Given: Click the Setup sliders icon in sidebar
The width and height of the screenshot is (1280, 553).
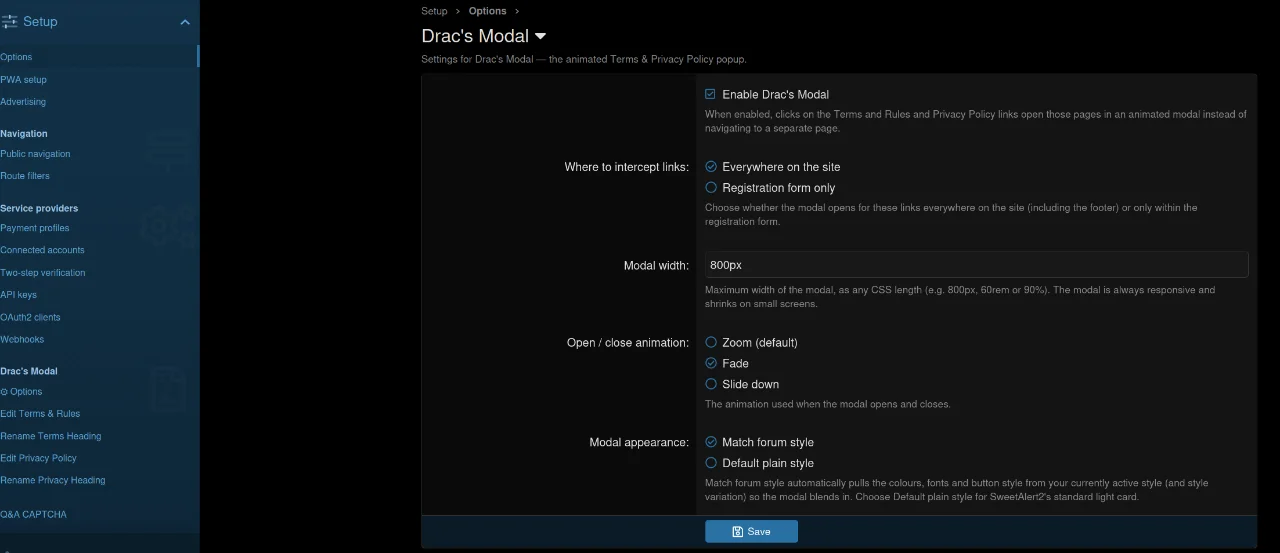Looking at the screenshot, I should [10, 21].
